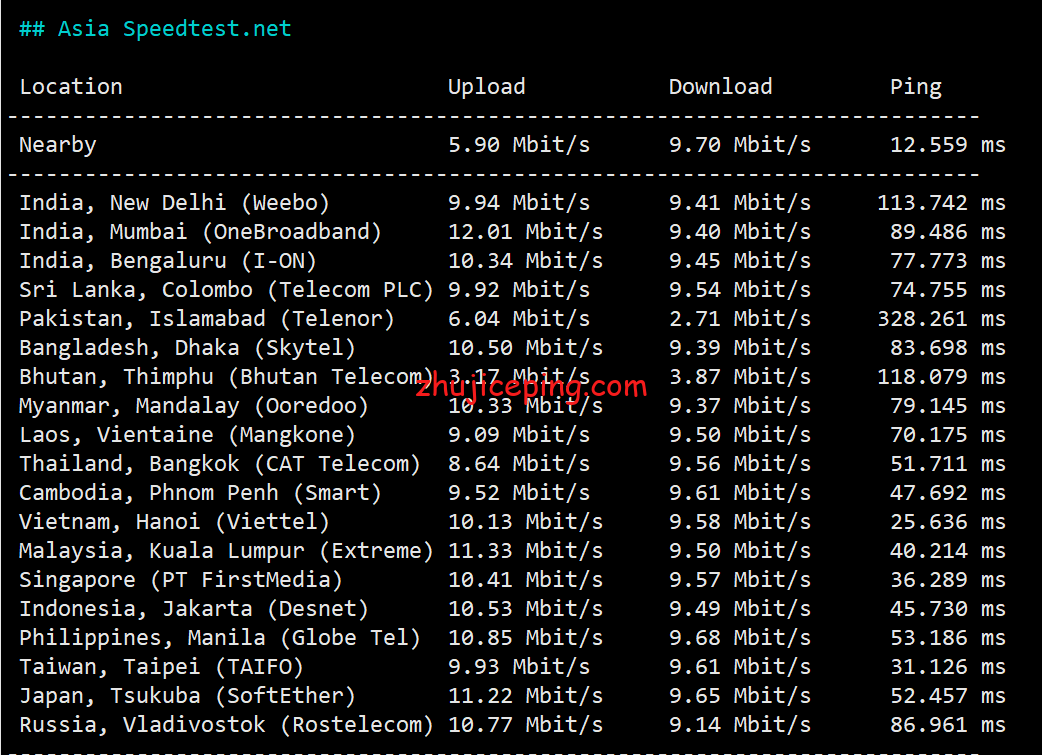Click Bangkok ping '51.711 ms'
1042x755 pixels.
948,464
